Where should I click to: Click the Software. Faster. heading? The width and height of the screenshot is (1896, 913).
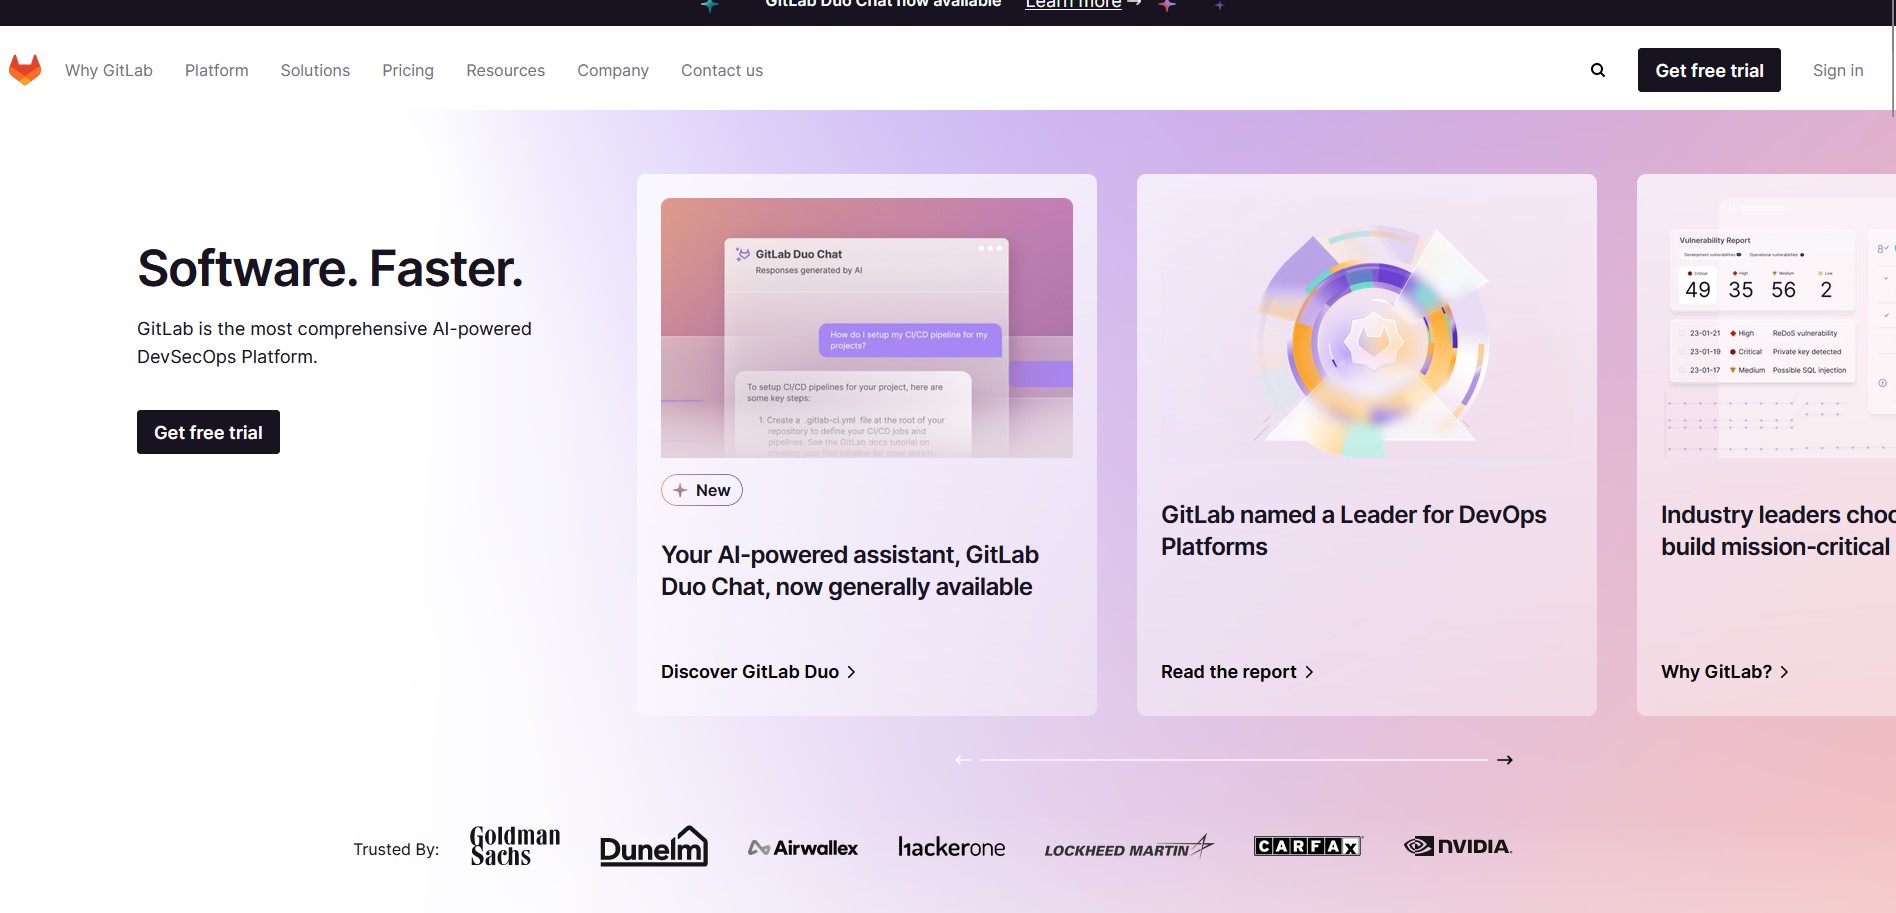pos(330,268)
